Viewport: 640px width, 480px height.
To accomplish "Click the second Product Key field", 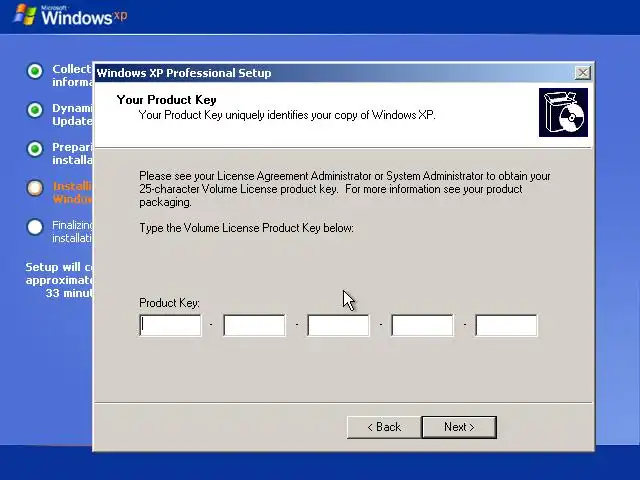I will point(254,325).
